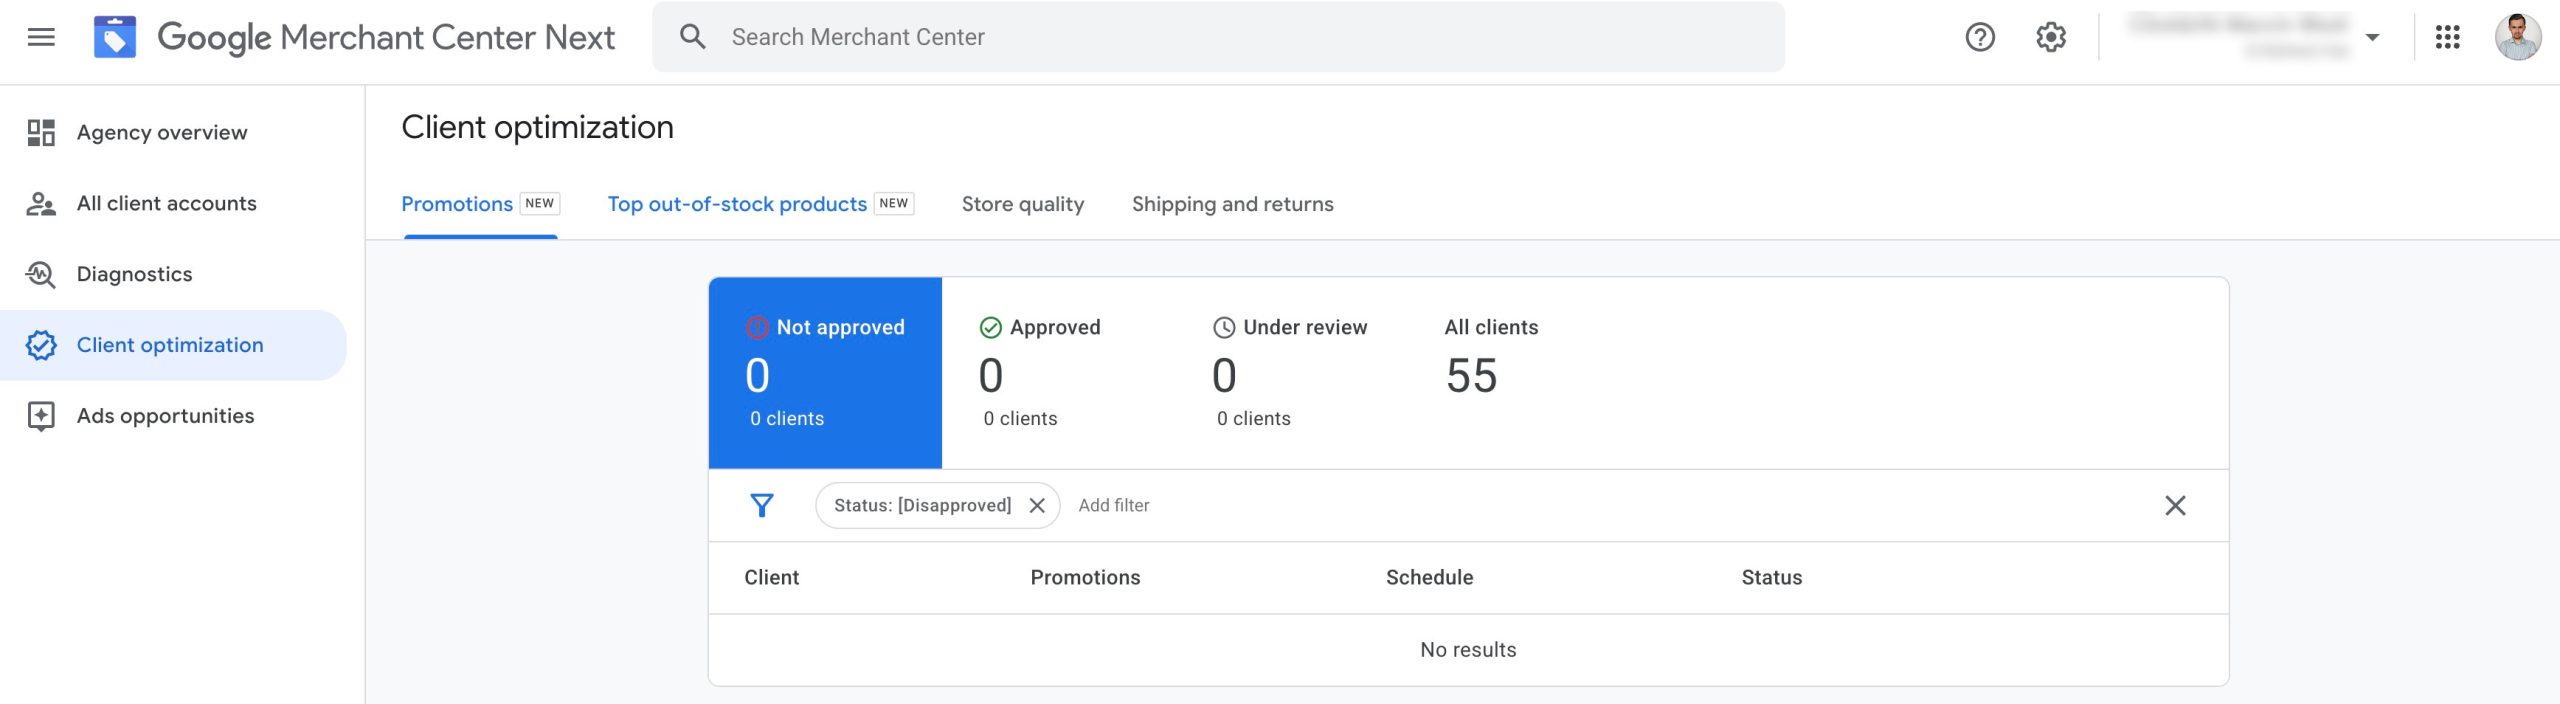Open the Help question mark icon
Screen dimensions: 2560x704
1979,37
